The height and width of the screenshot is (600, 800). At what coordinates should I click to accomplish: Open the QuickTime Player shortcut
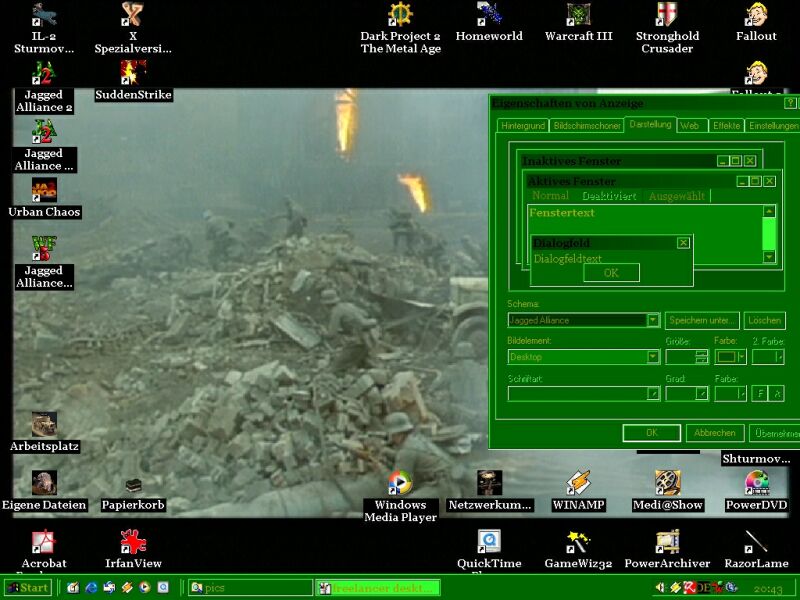tap(489, 542)
